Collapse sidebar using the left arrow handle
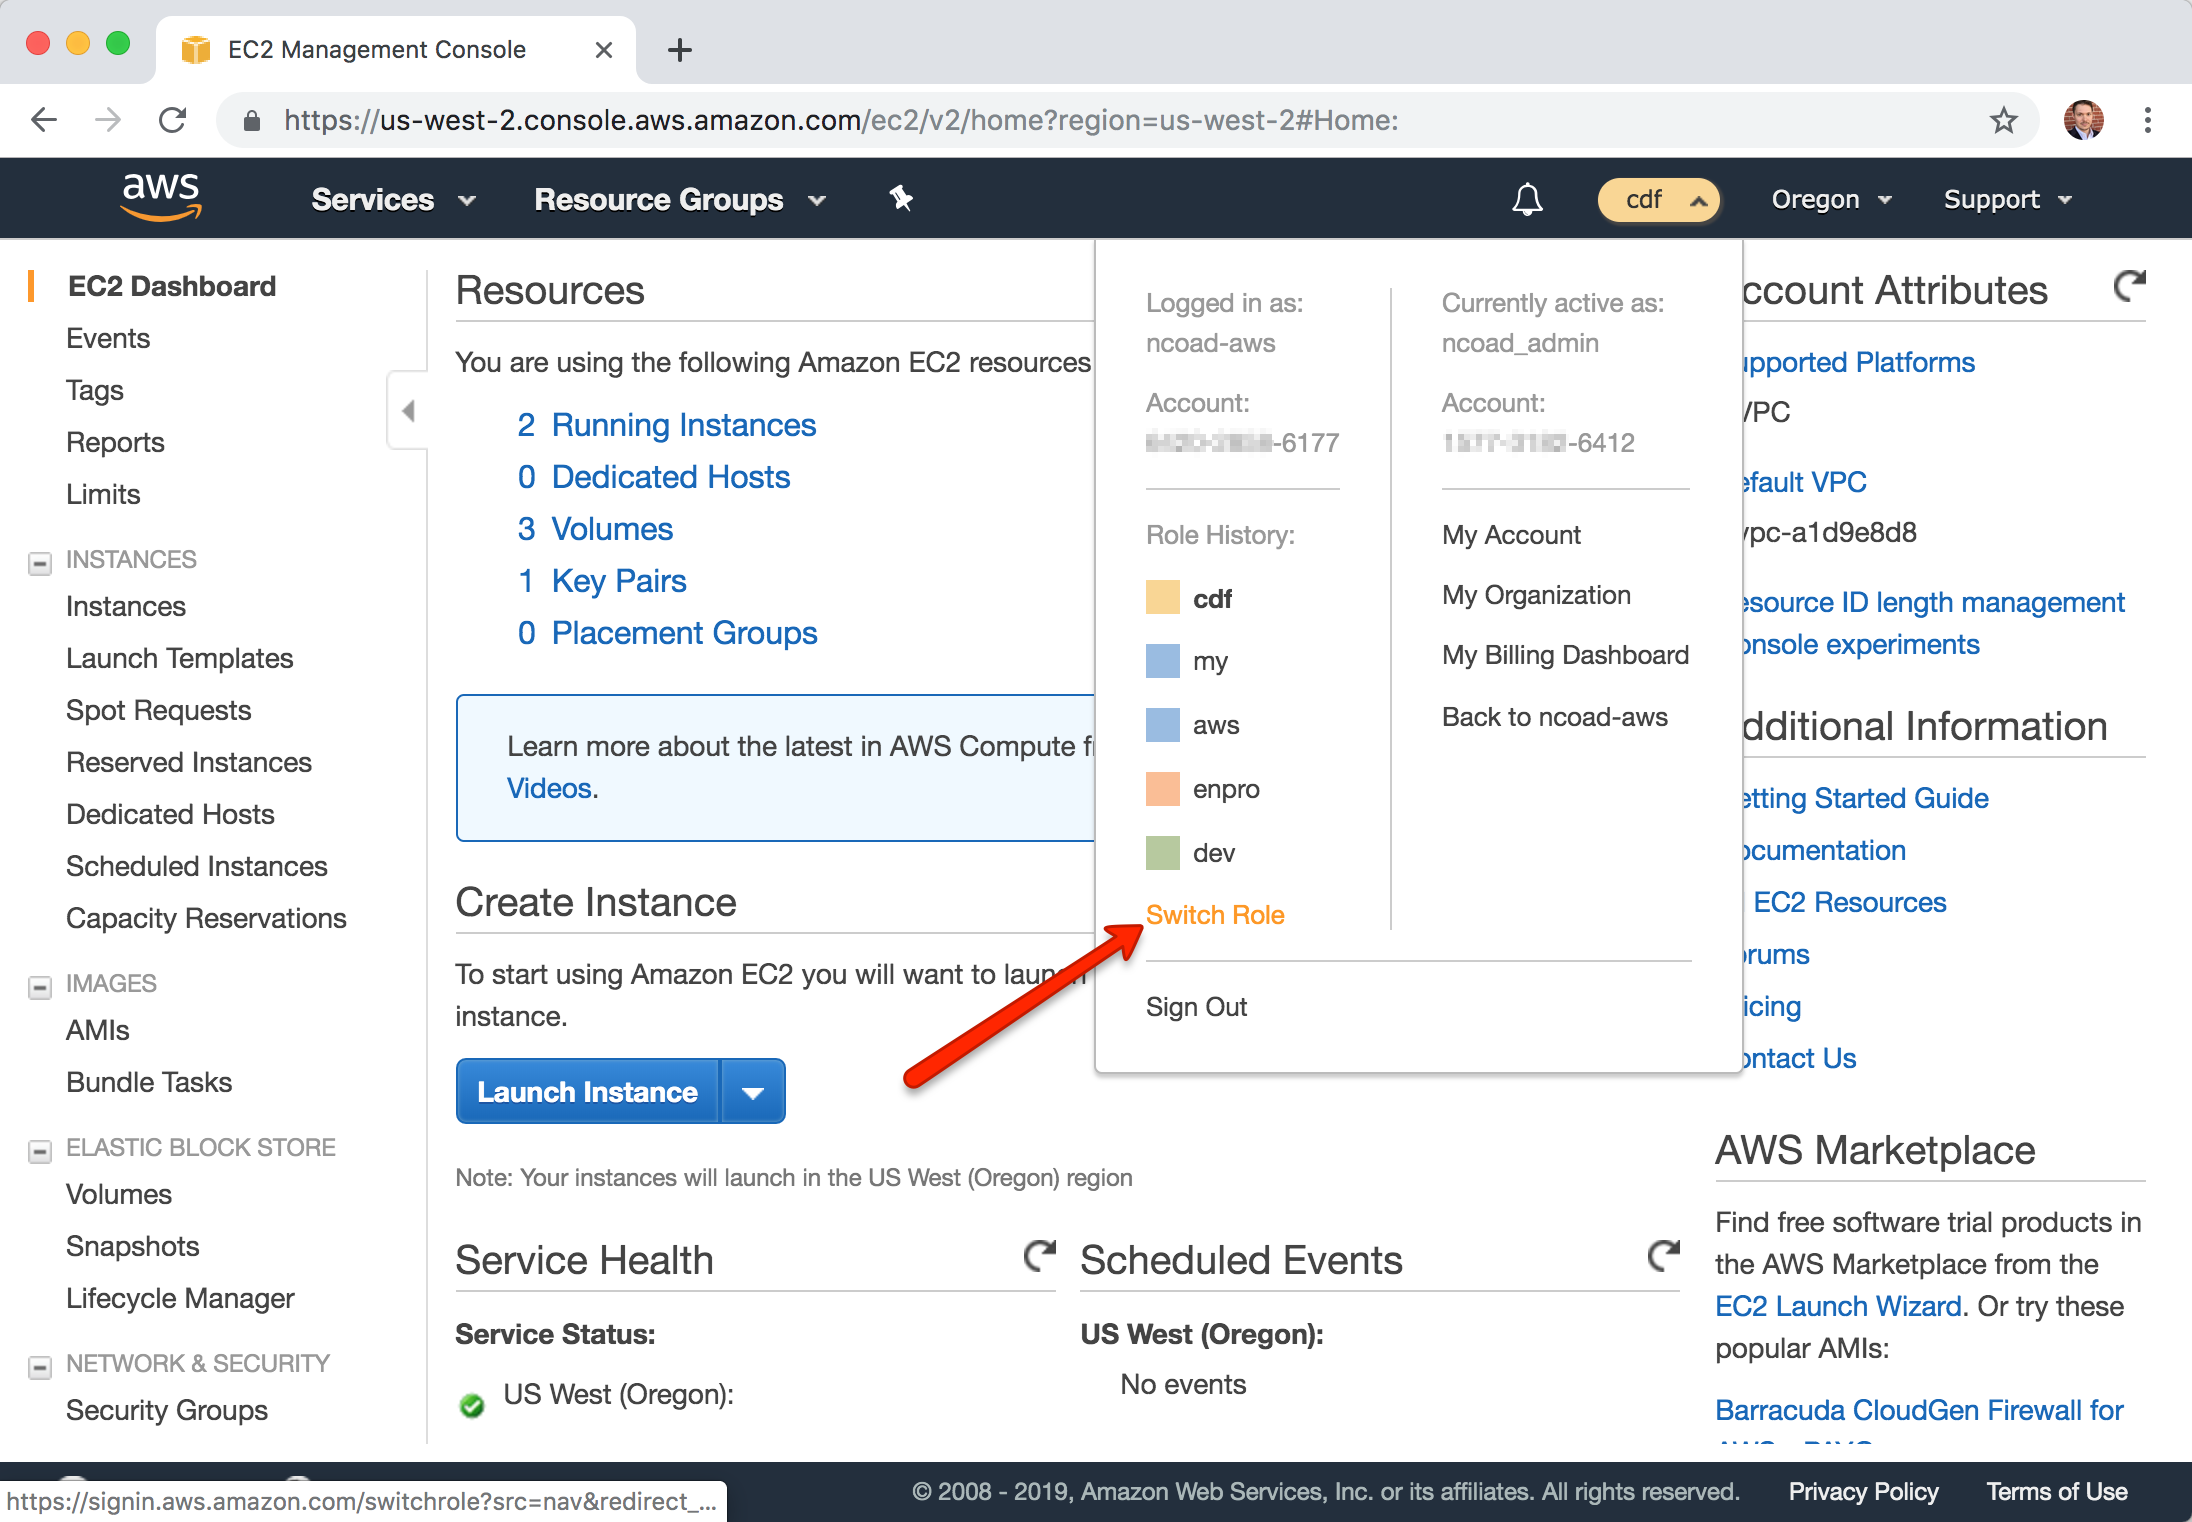 (x=408, y=411)
